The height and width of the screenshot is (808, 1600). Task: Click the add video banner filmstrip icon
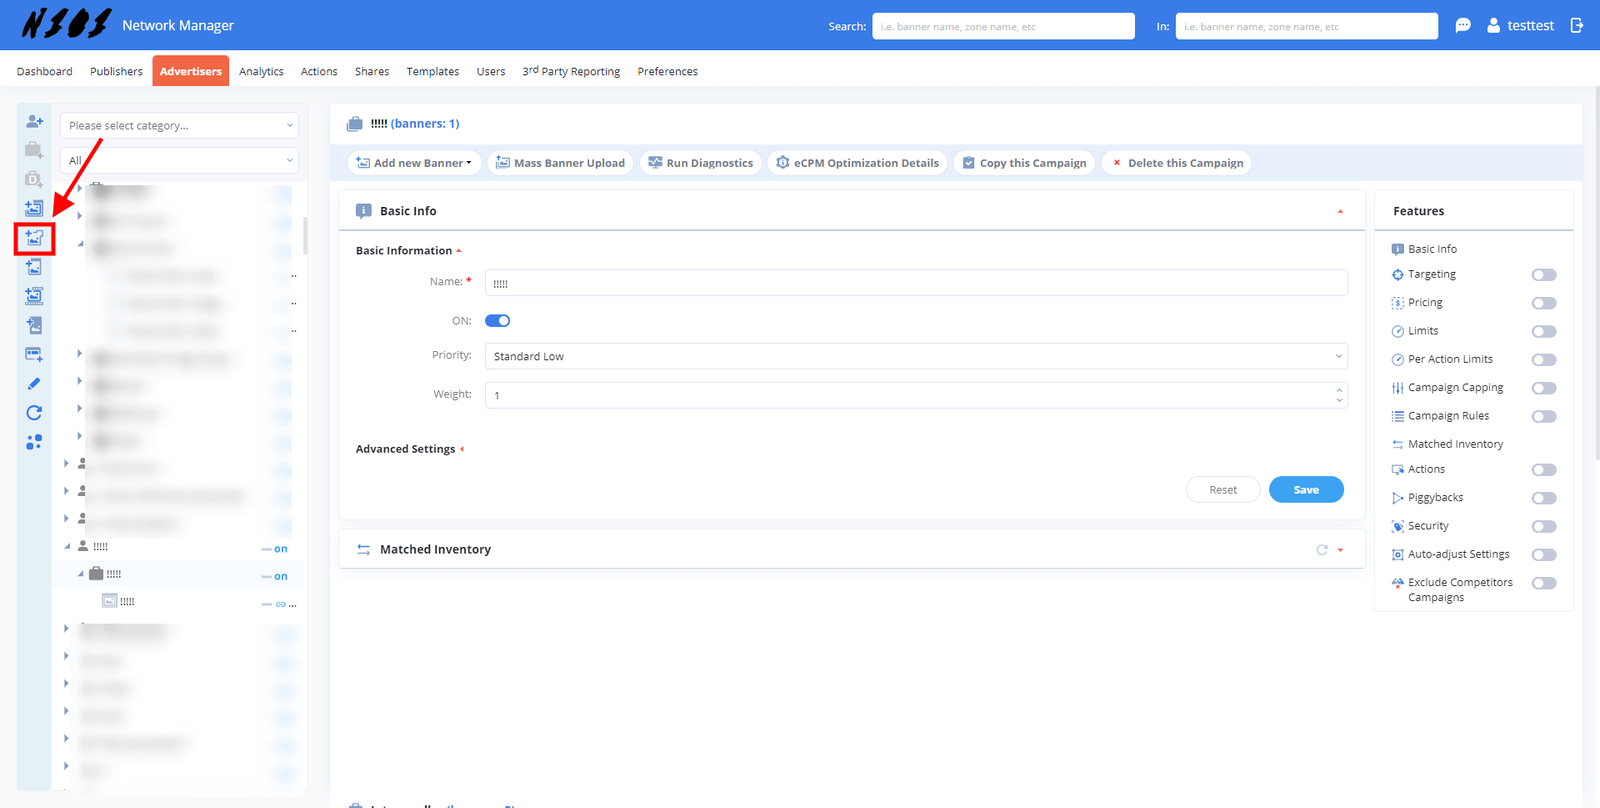point(34,296)
